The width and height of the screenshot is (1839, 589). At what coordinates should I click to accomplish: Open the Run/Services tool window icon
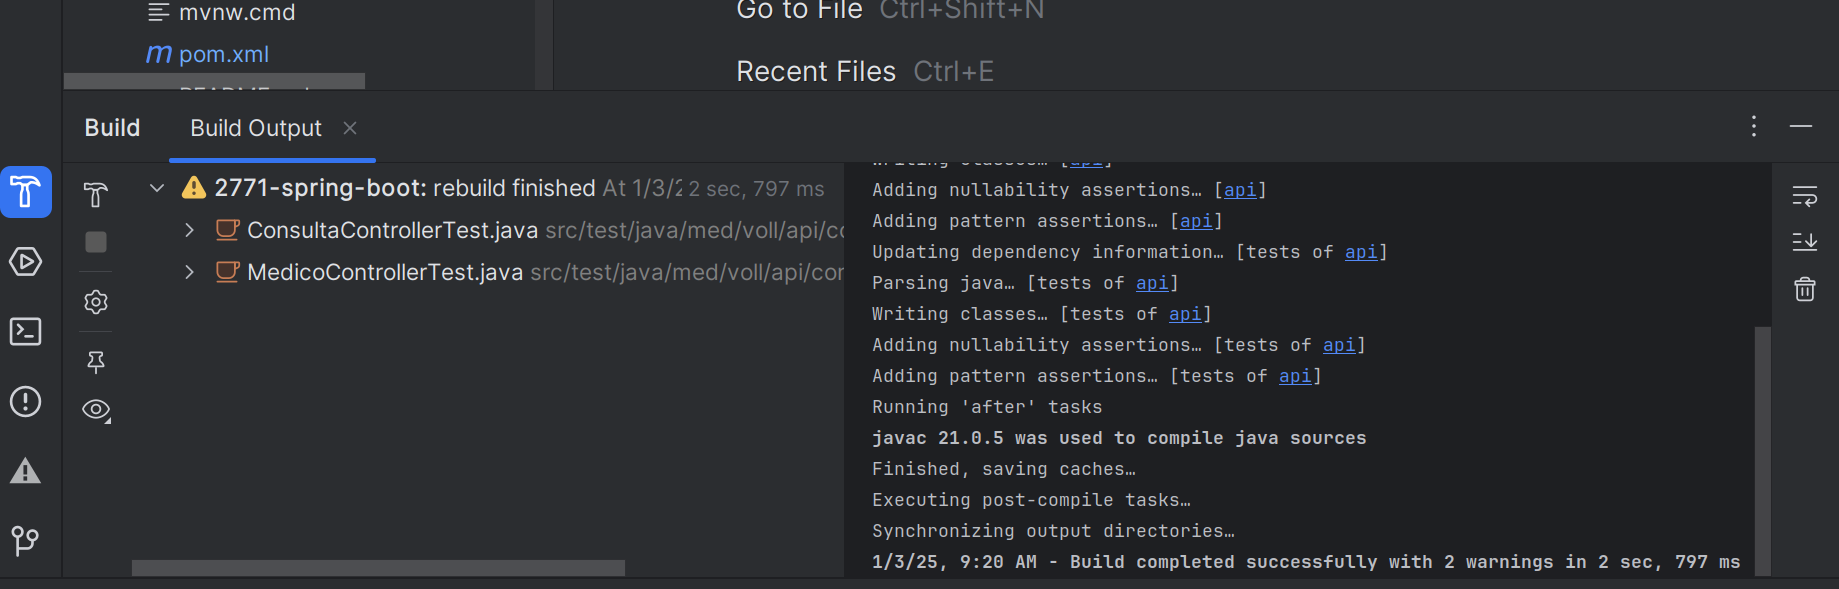(26, 262)
